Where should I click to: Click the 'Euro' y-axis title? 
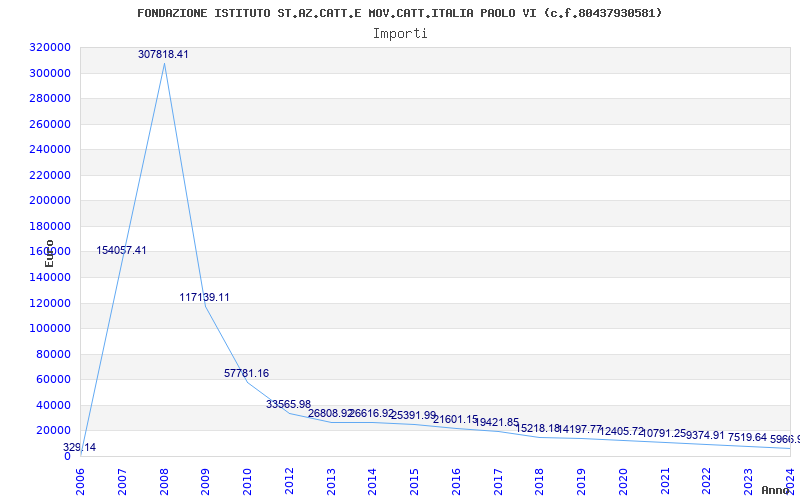tap(49, 254)
